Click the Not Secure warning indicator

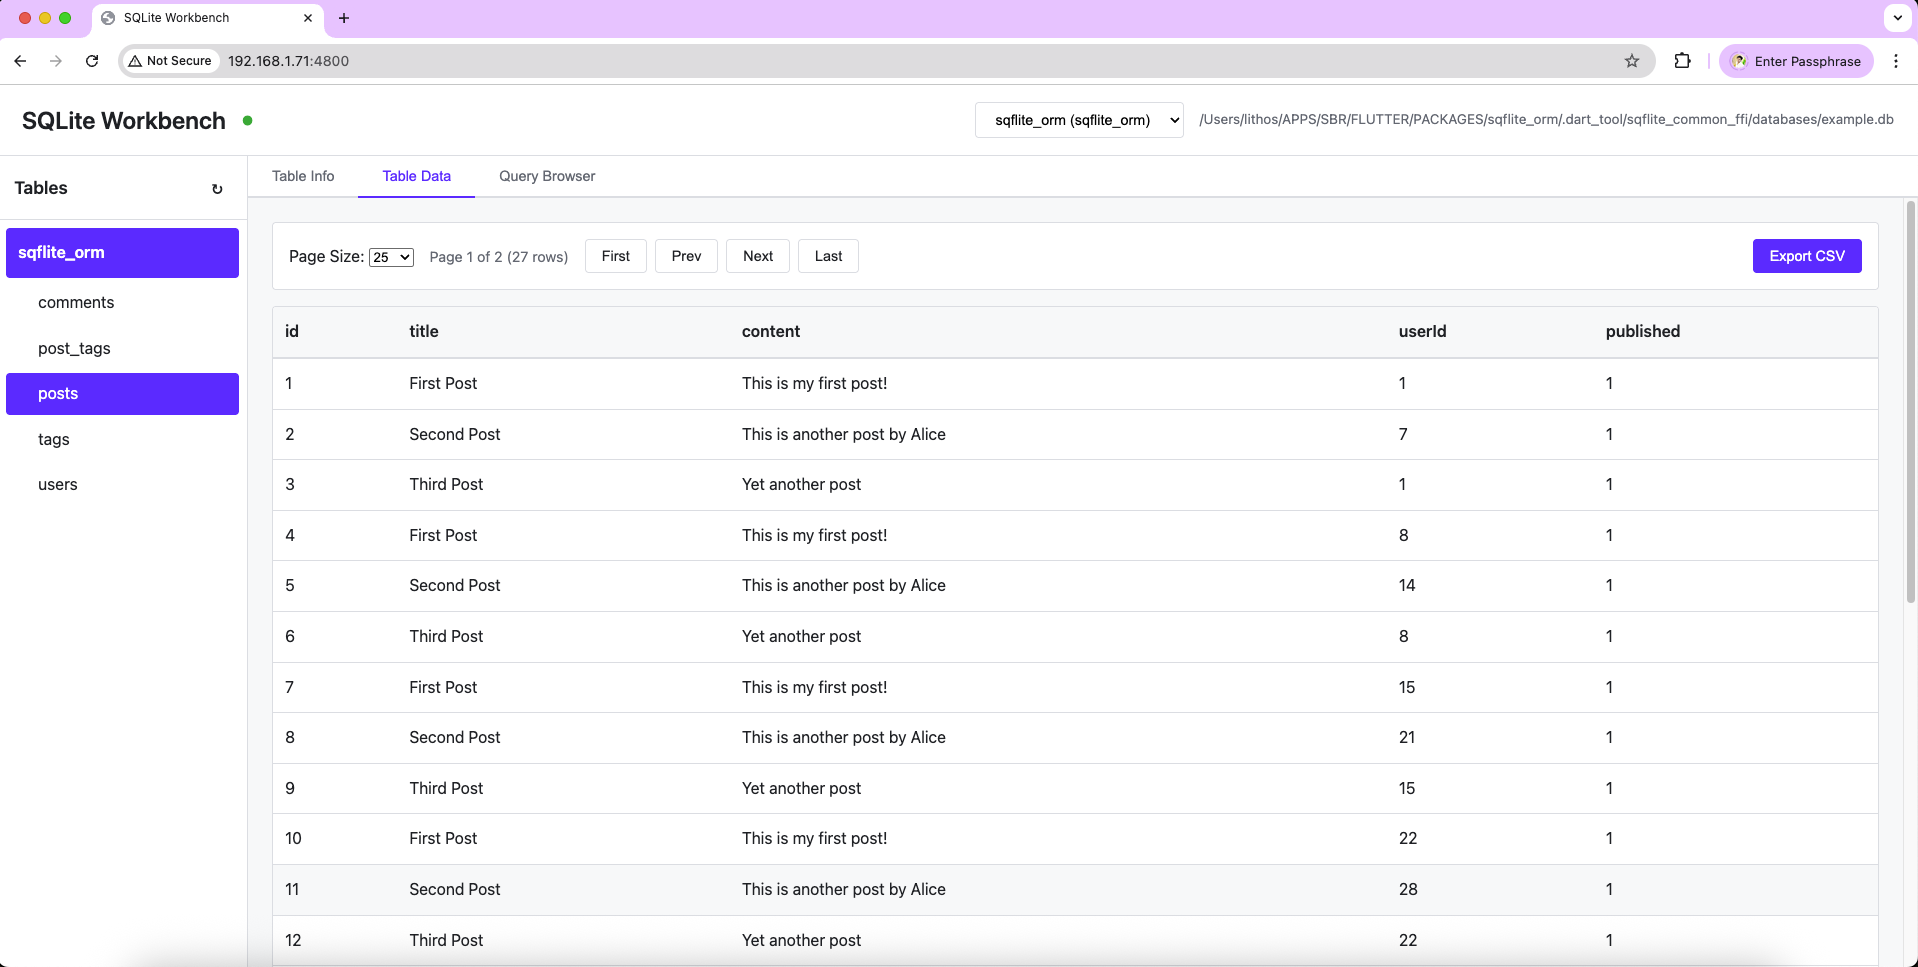coord(170,61)
